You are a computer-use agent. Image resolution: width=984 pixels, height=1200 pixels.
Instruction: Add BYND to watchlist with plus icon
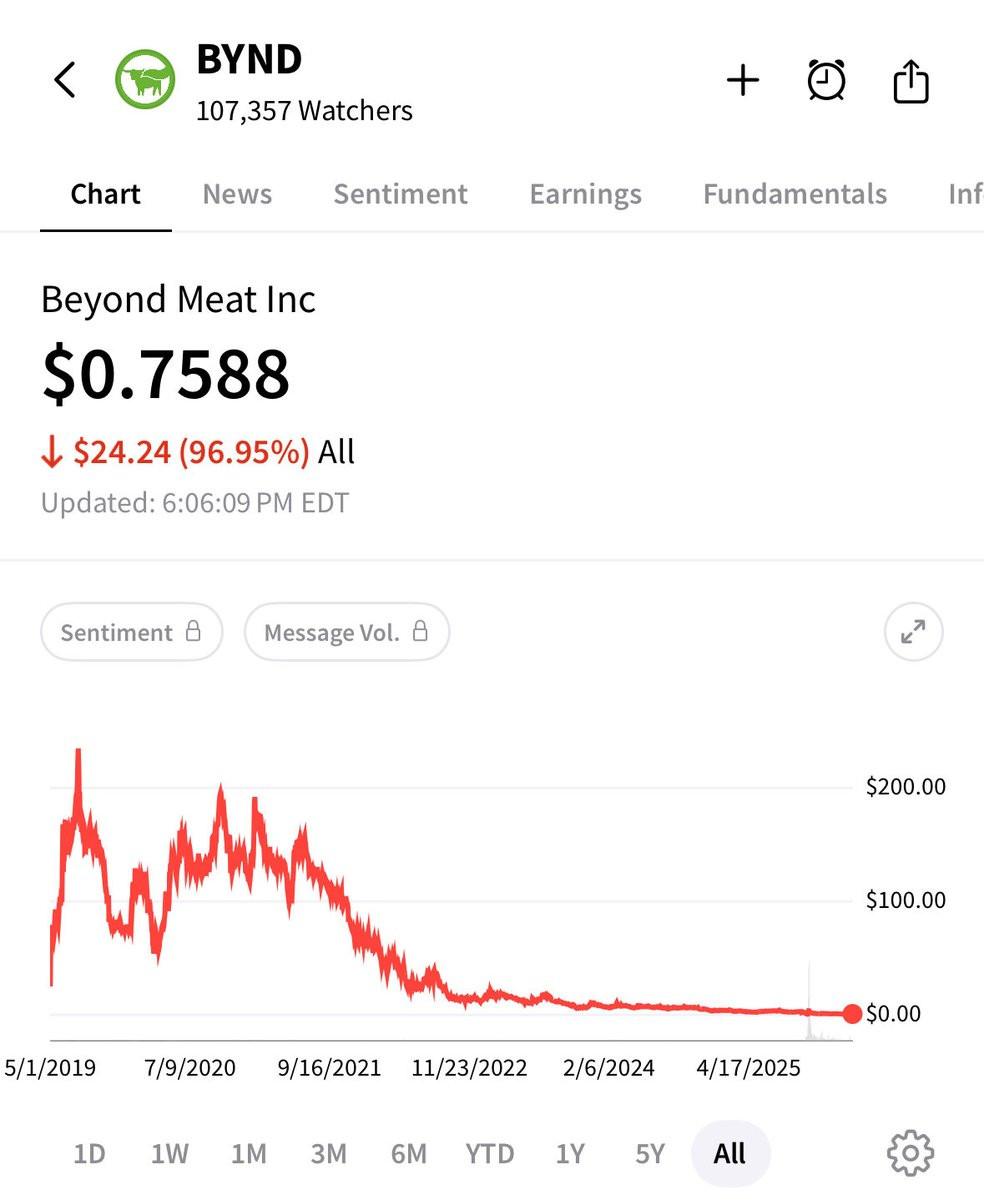tap(743, 80)
